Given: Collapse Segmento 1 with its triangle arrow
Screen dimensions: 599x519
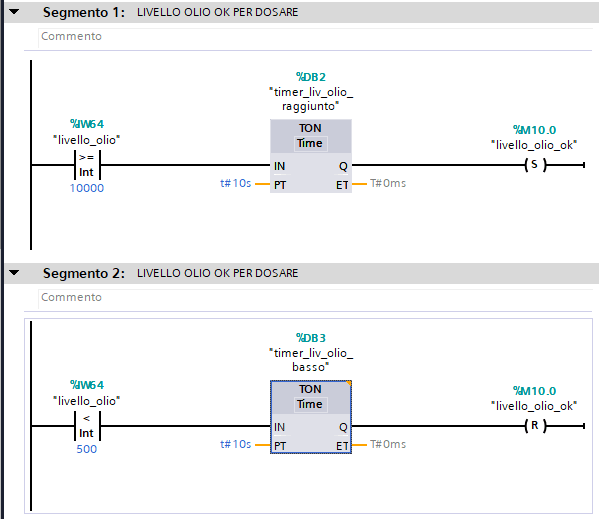Looking at the screenshot, I should (x=14, y=12).
